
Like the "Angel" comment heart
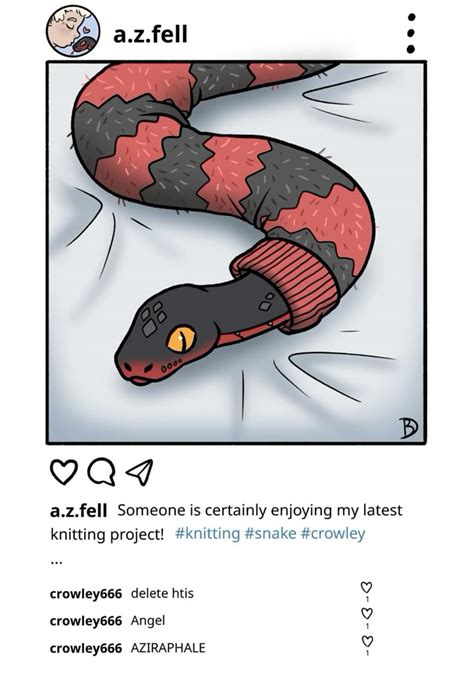click(x=367, y=614)
